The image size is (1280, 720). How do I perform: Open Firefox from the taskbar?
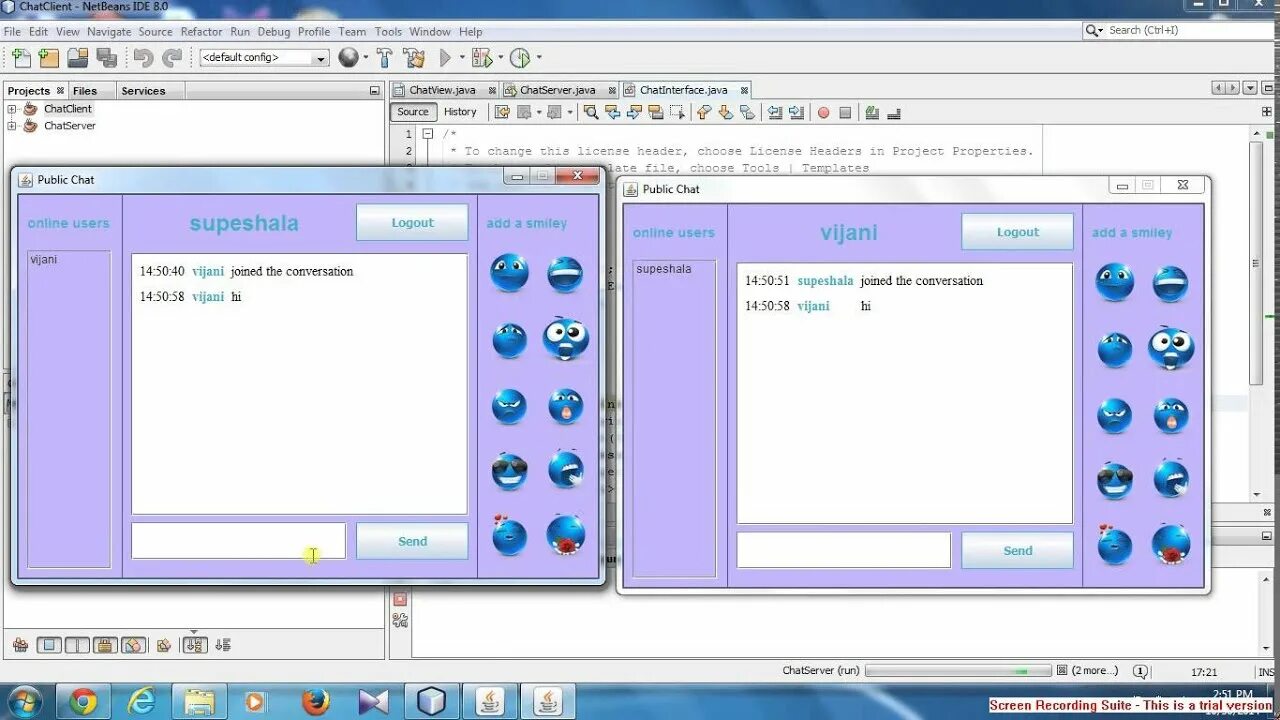(x=314, y=702)
